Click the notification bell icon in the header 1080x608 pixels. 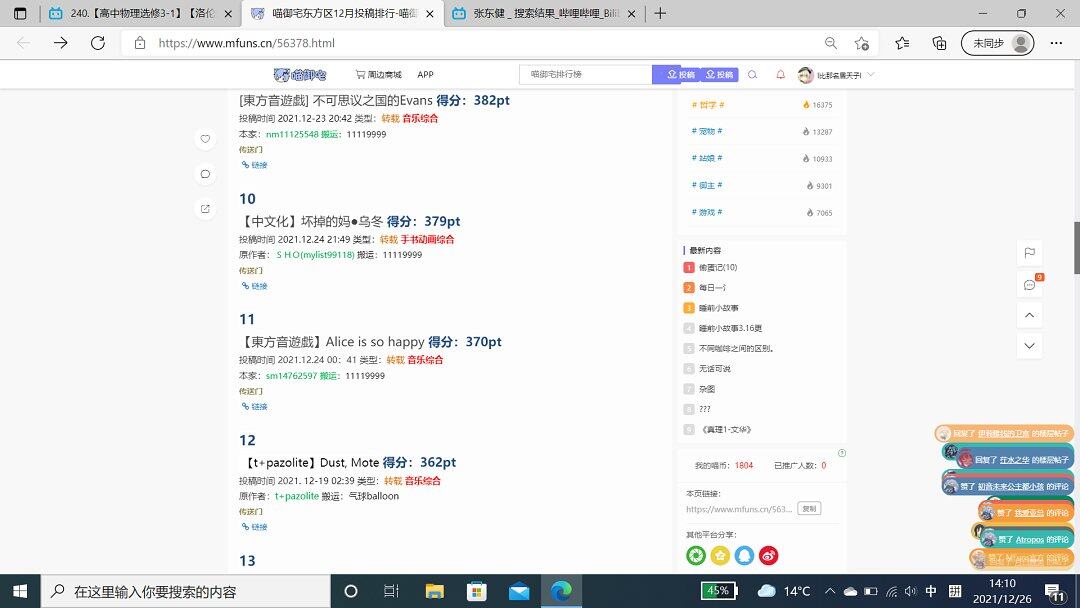(781, 75)
